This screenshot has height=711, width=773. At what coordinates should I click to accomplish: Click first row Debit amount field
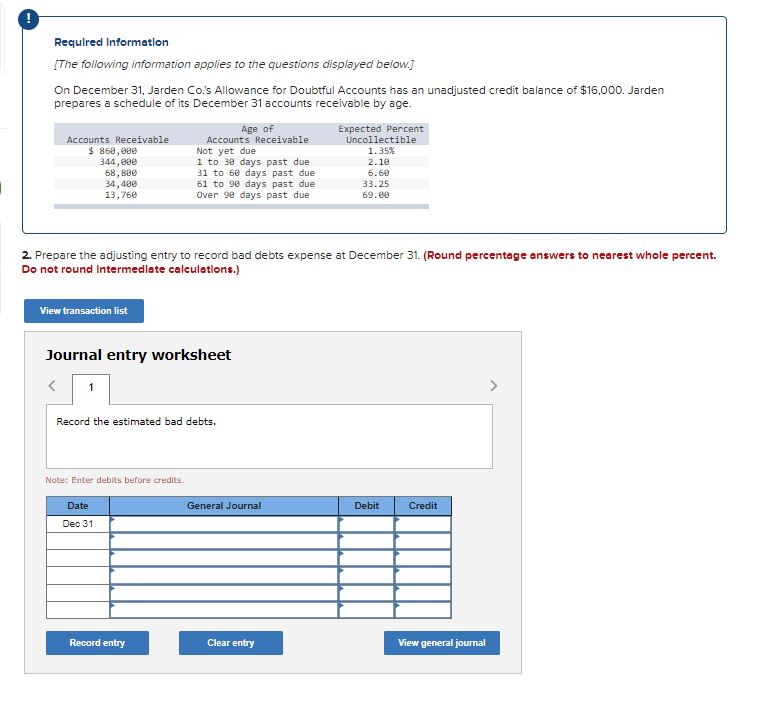point(366,524)
